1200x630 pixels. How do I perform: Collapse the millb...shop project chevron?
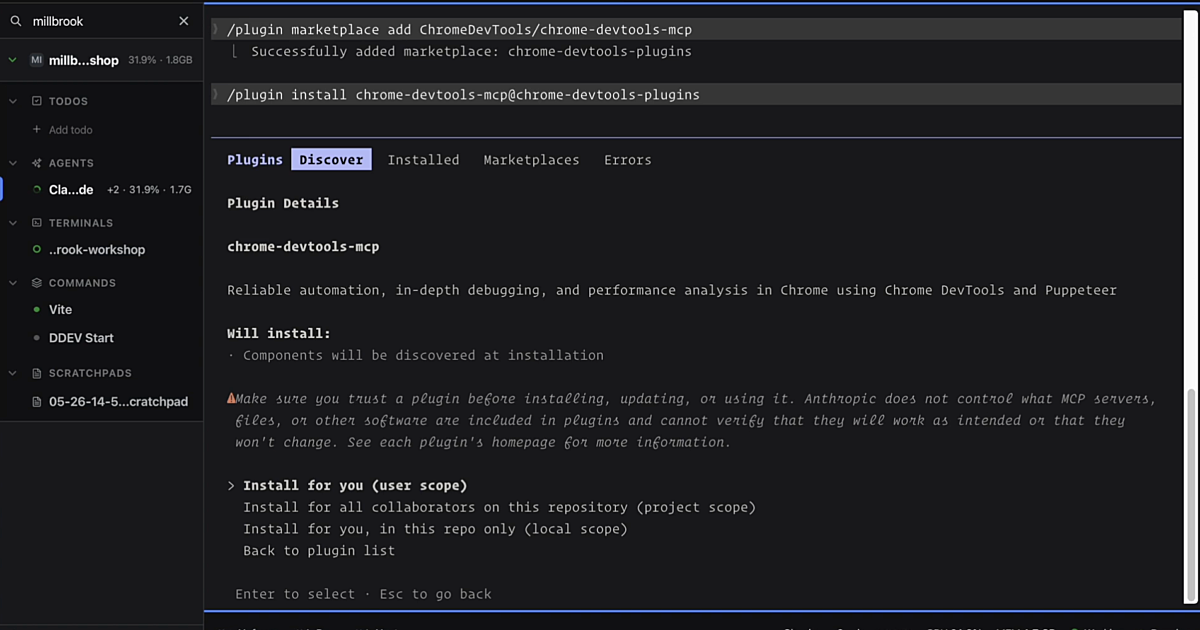point(13,60)
